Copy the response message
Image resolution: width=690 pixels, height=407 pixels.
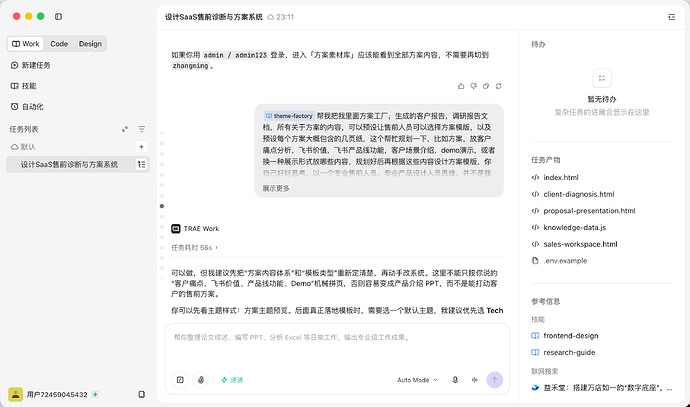[486, 86]
